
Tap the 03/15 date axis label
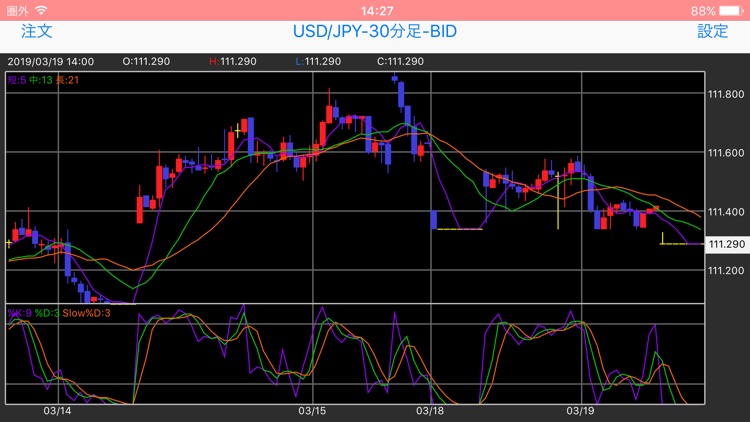(x=312, y=411)
